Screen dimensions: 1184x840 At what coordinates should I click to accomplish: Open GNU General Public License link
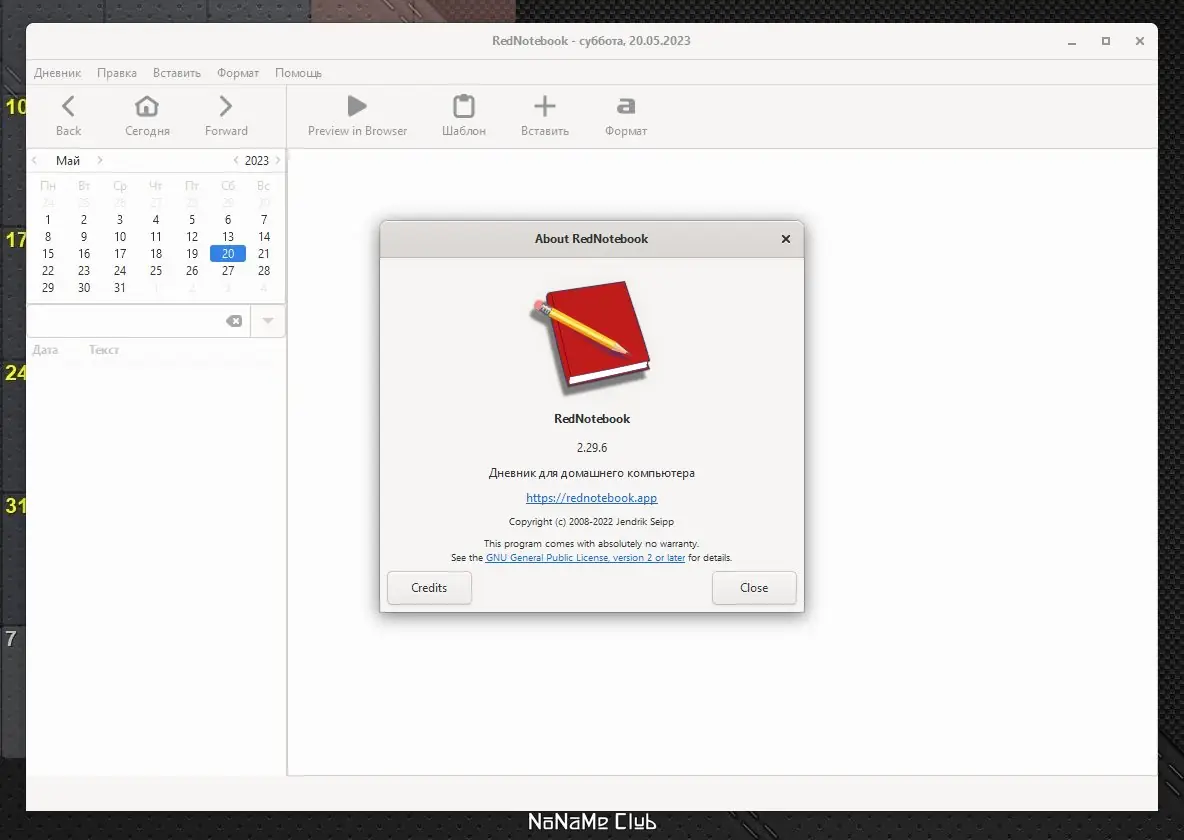585,557
